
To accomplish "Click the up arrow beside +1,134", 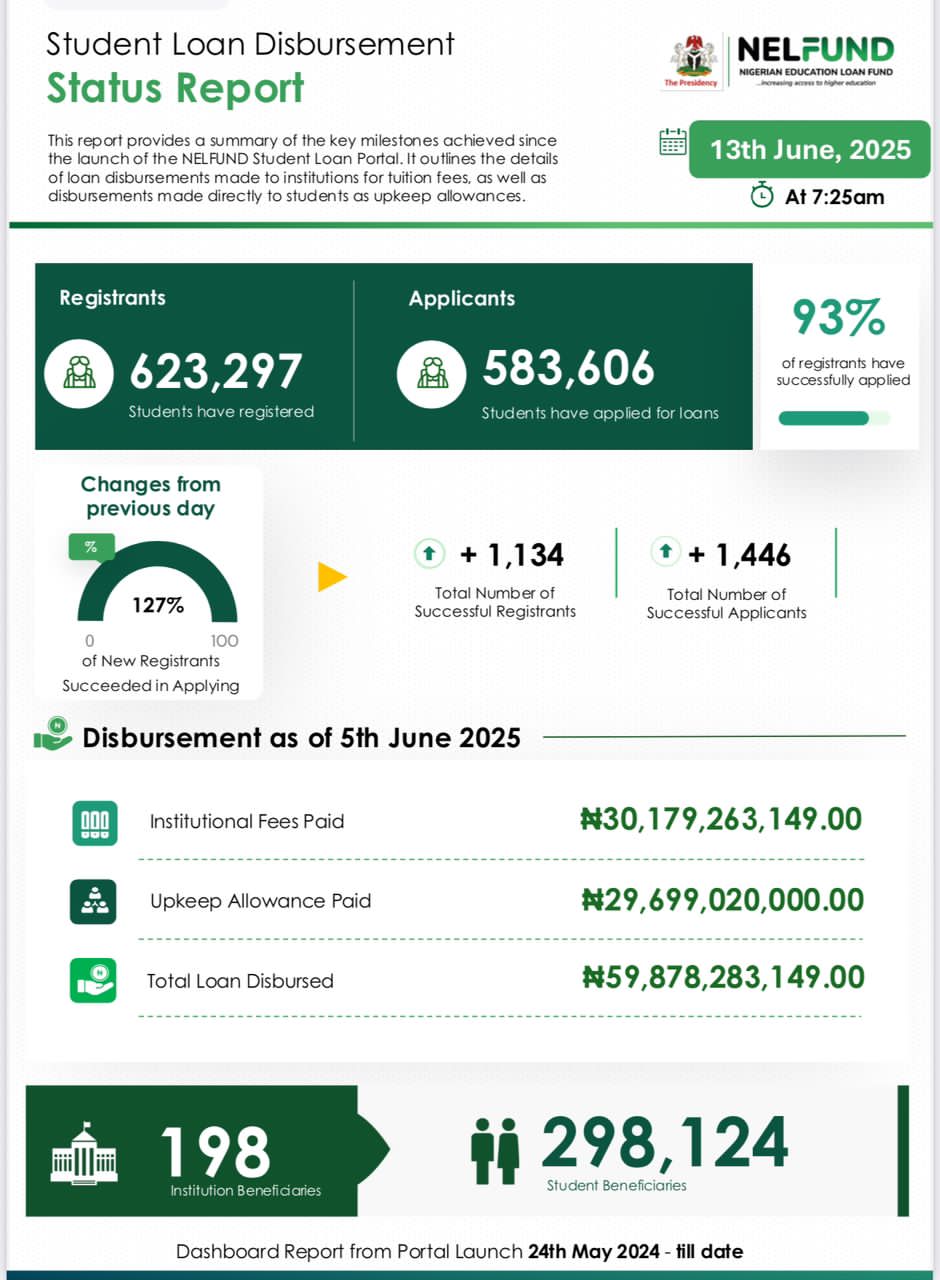I will tap(429, 552).
